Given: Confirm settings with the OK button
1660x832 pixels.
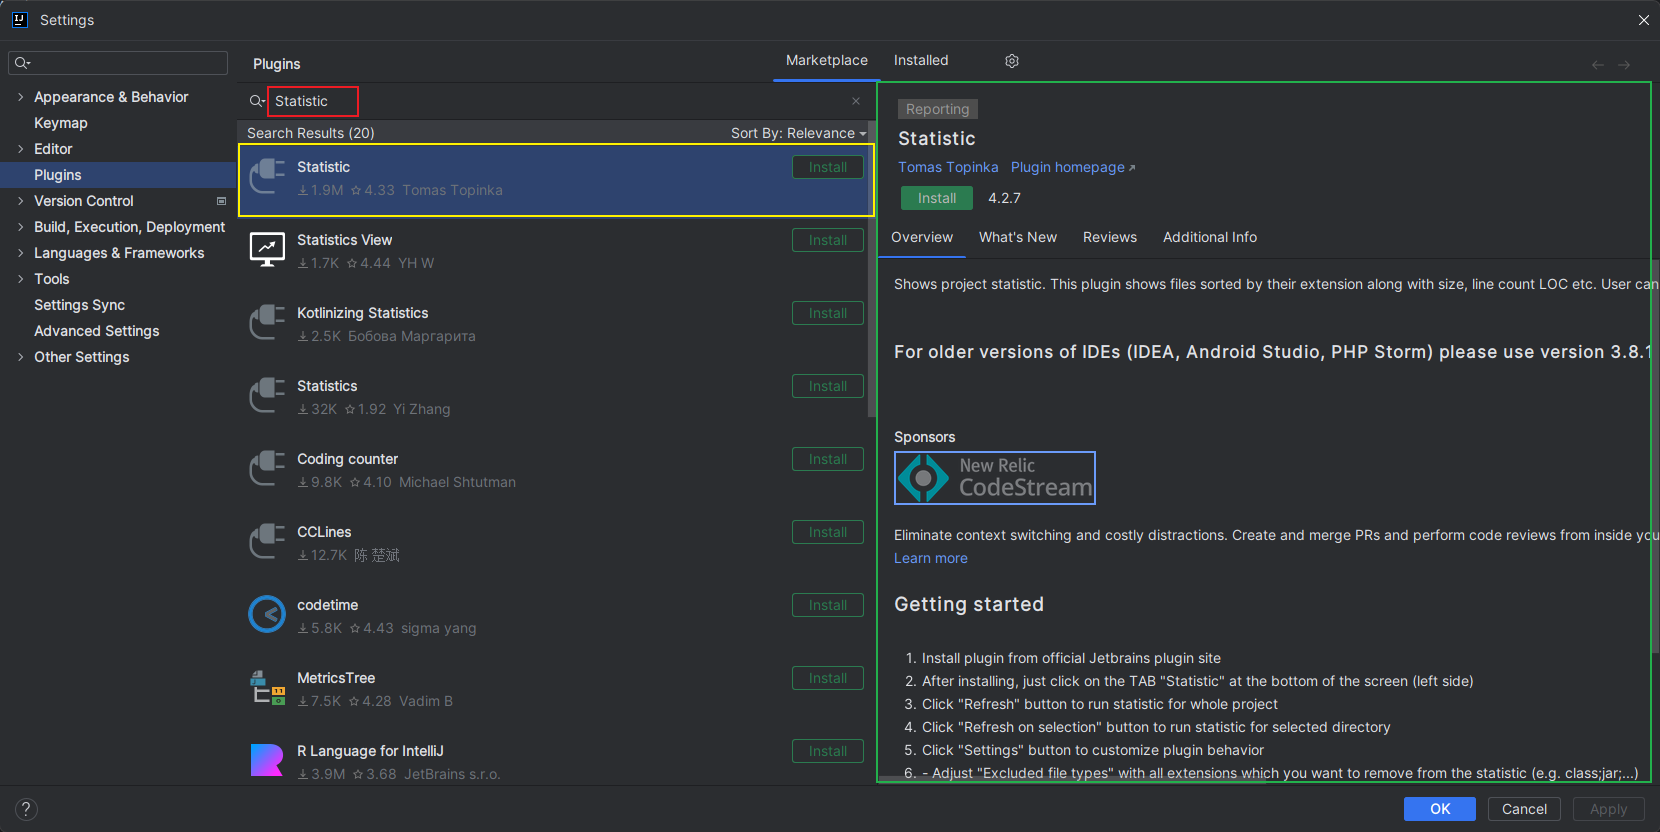Looking at the screenshot, I should coord(1440,809).
